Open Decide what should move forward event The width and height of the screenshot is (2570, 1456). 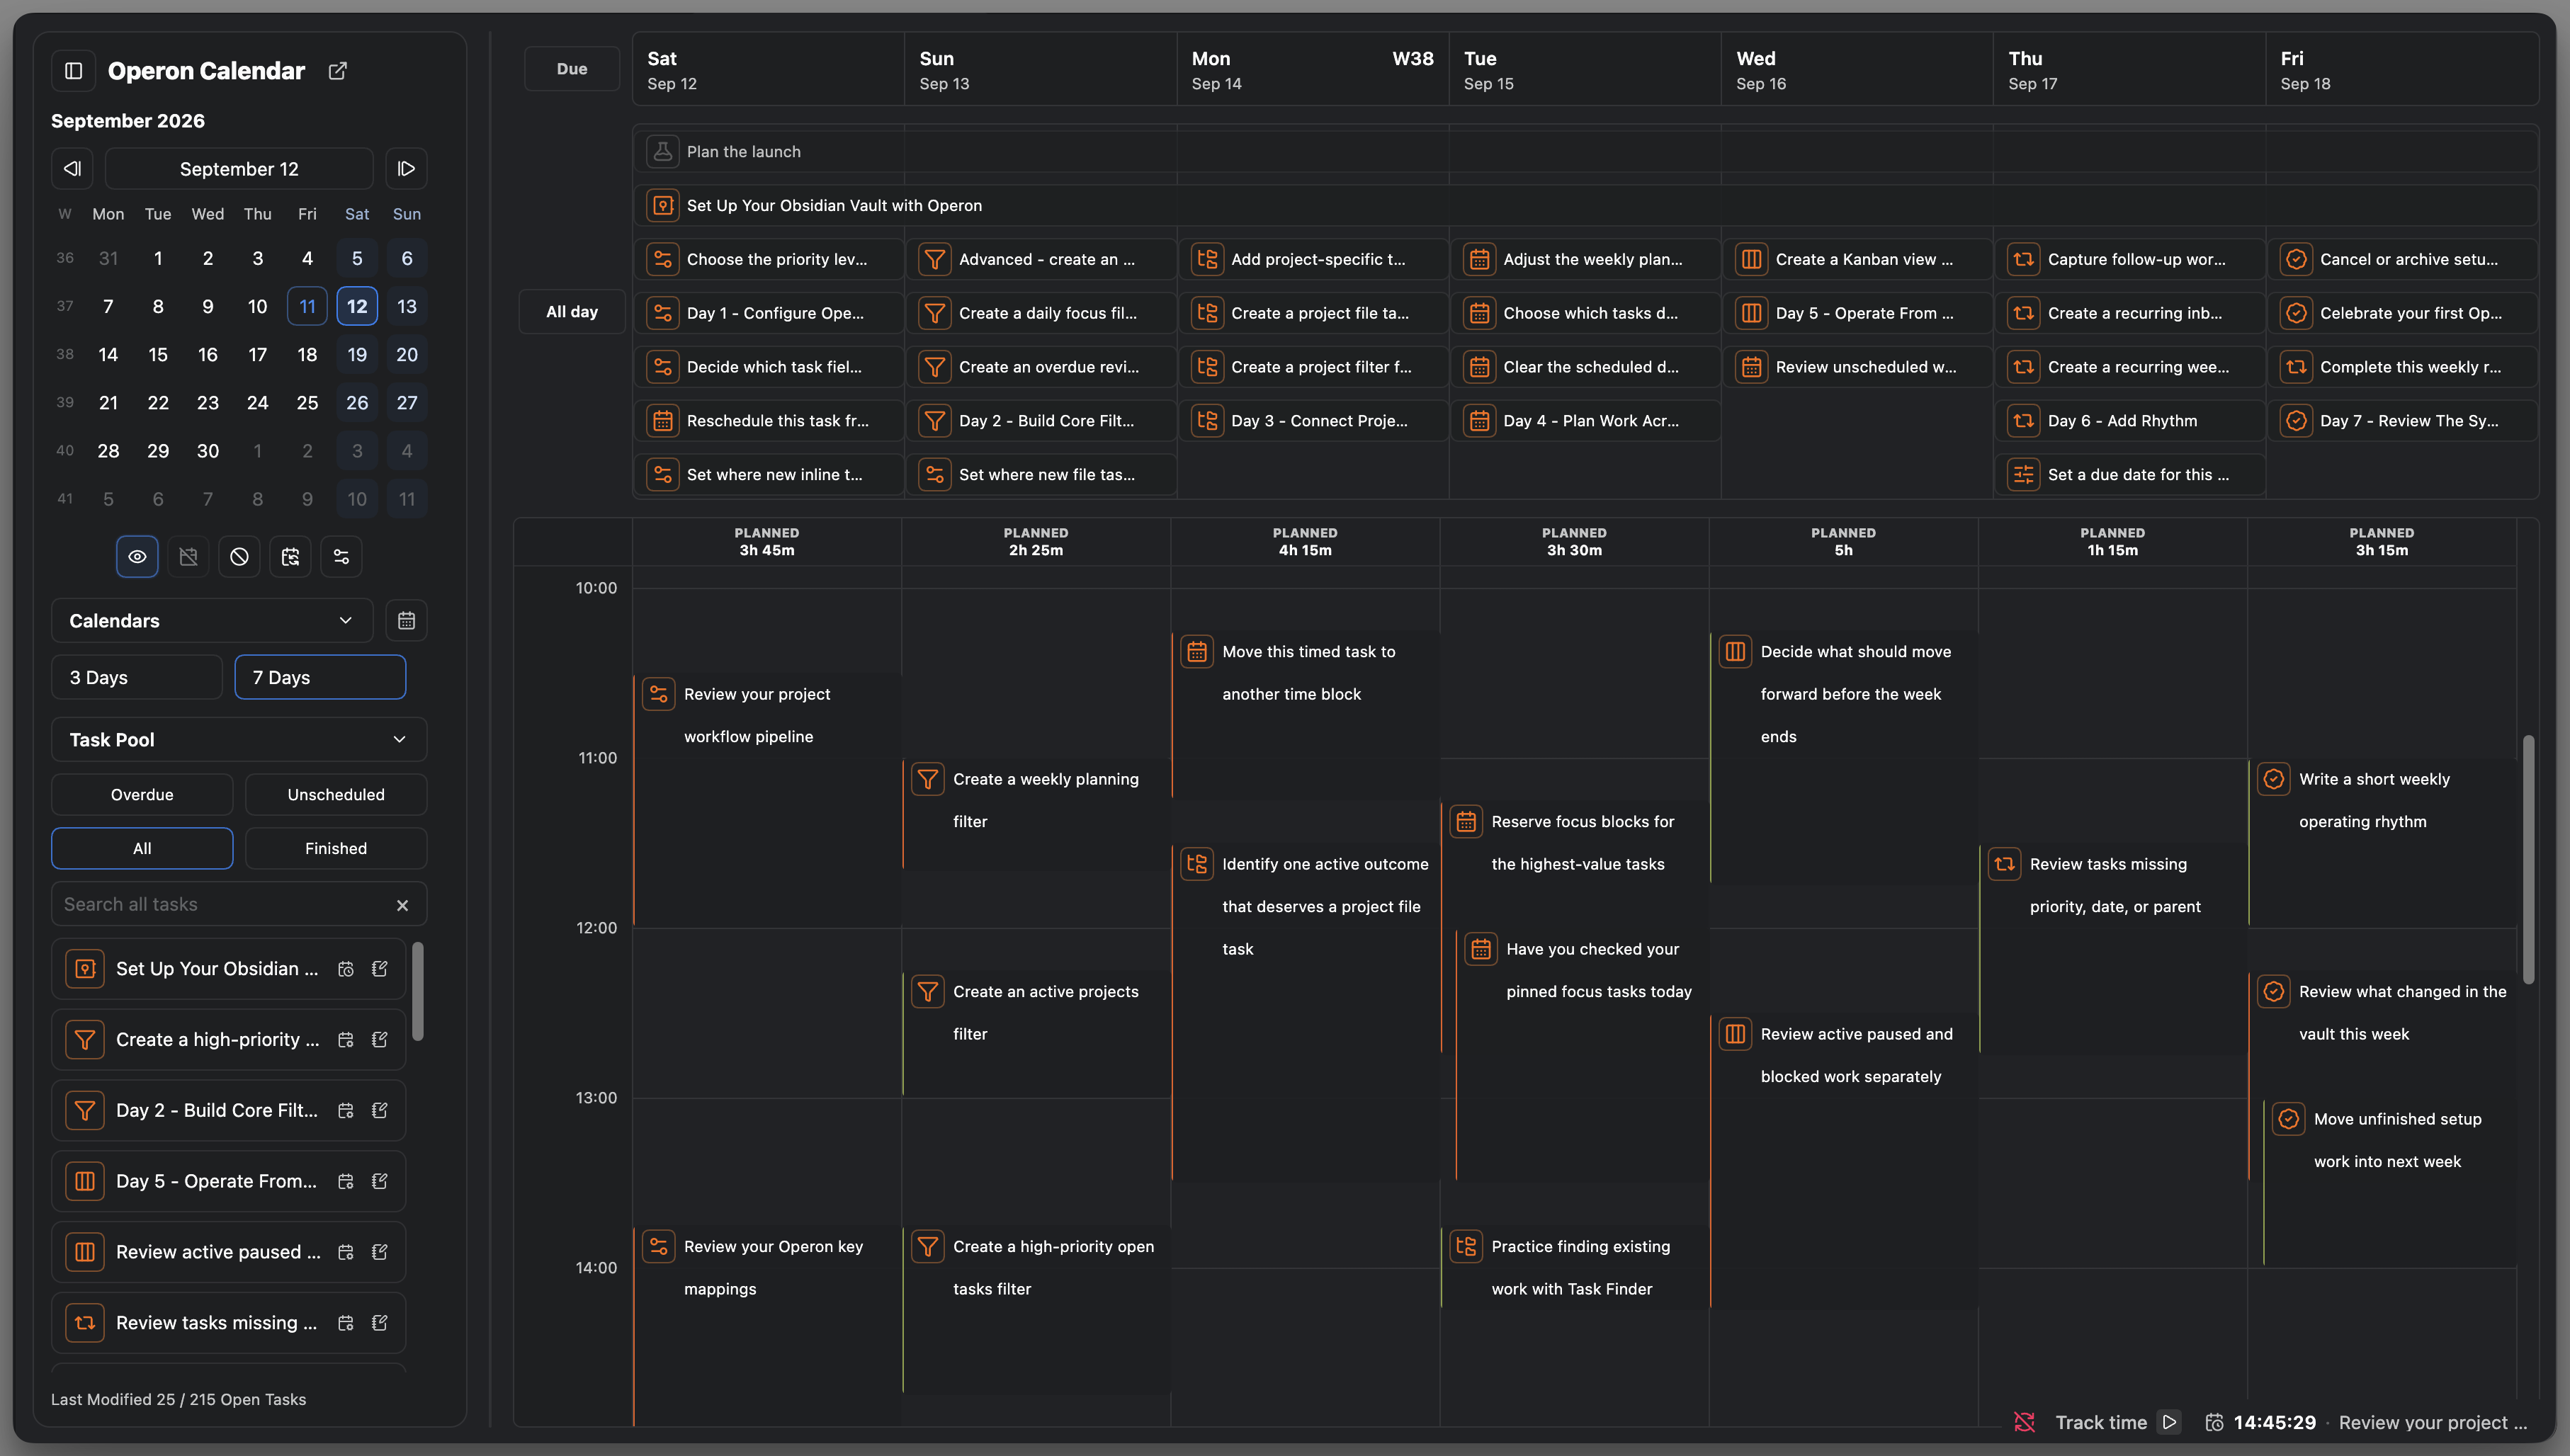pyautogui.click(x=1844, y=757)
